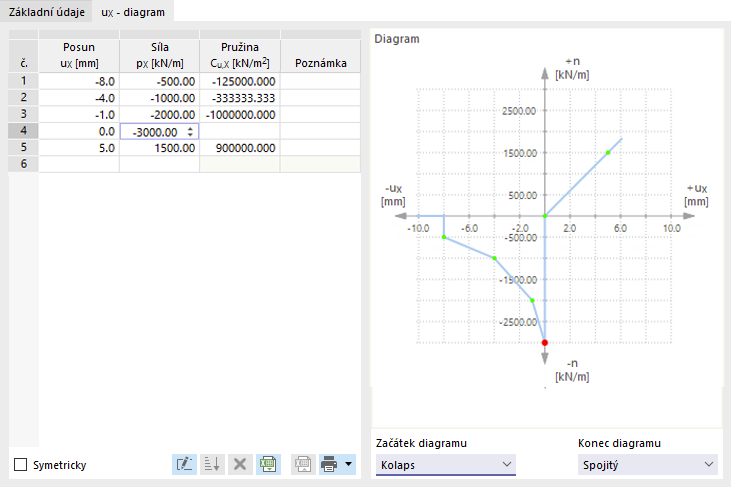731x487 pixels.
Task: Click the delete row X icon
Action: pos(240,464)
